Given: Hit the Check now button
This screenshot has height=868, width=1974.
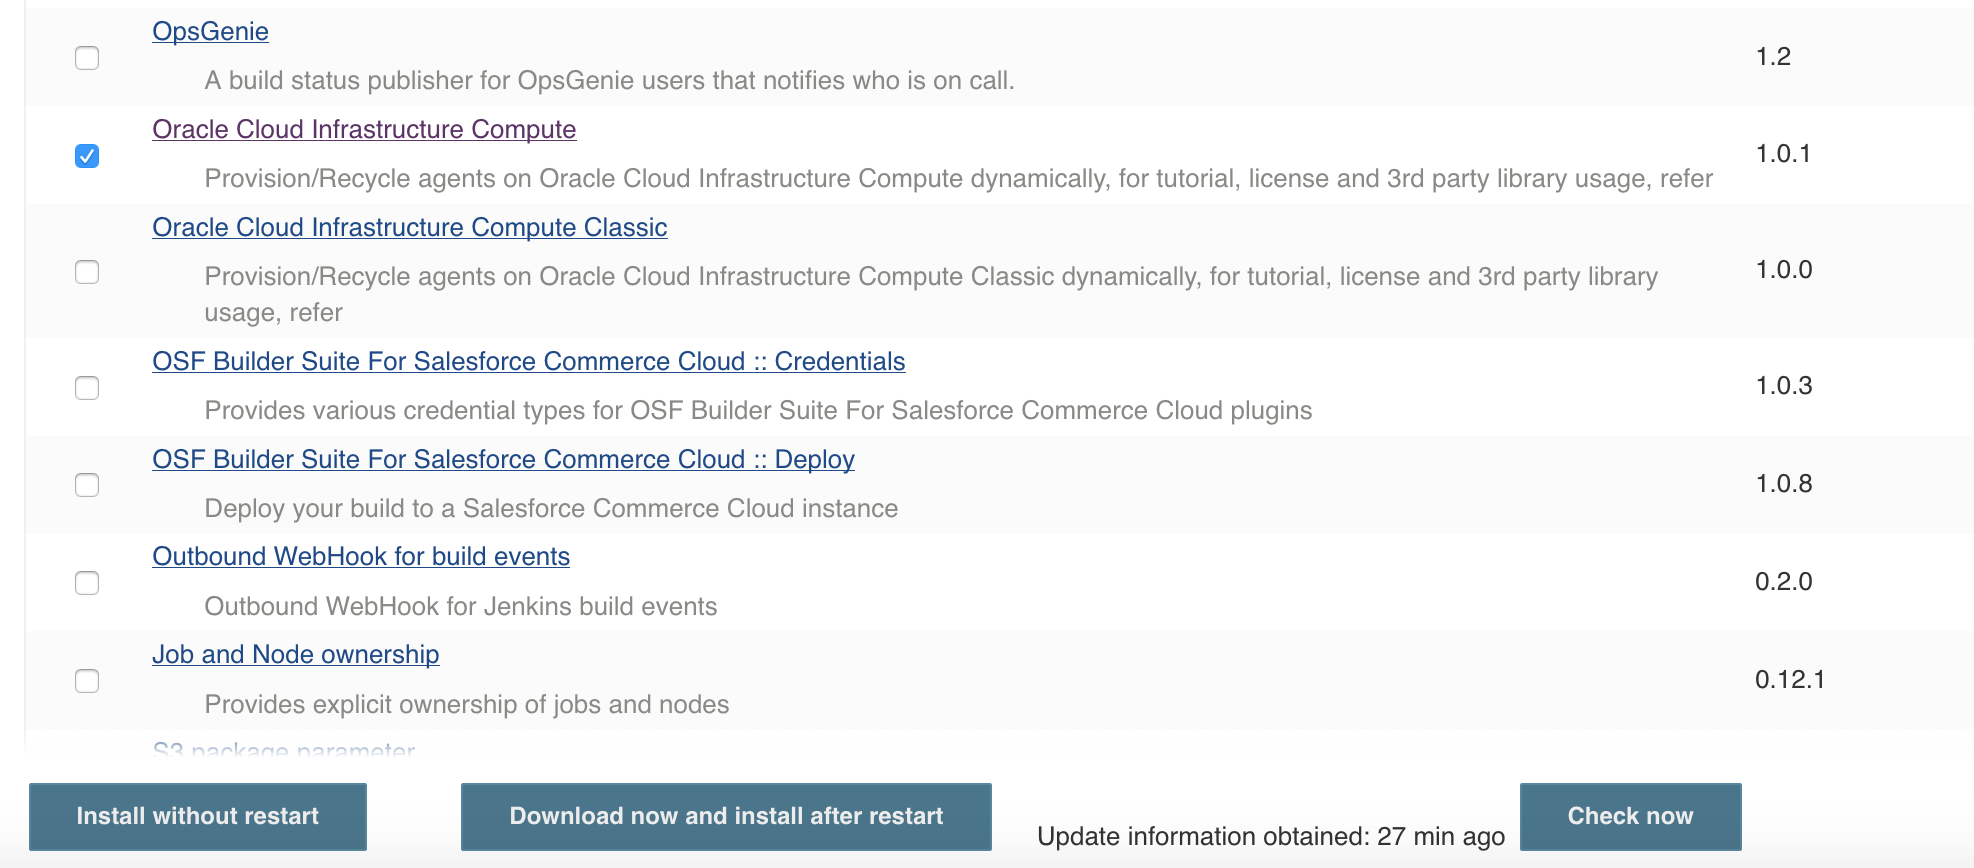Looking at the screenshot, I should click(x=1630, y=816).
